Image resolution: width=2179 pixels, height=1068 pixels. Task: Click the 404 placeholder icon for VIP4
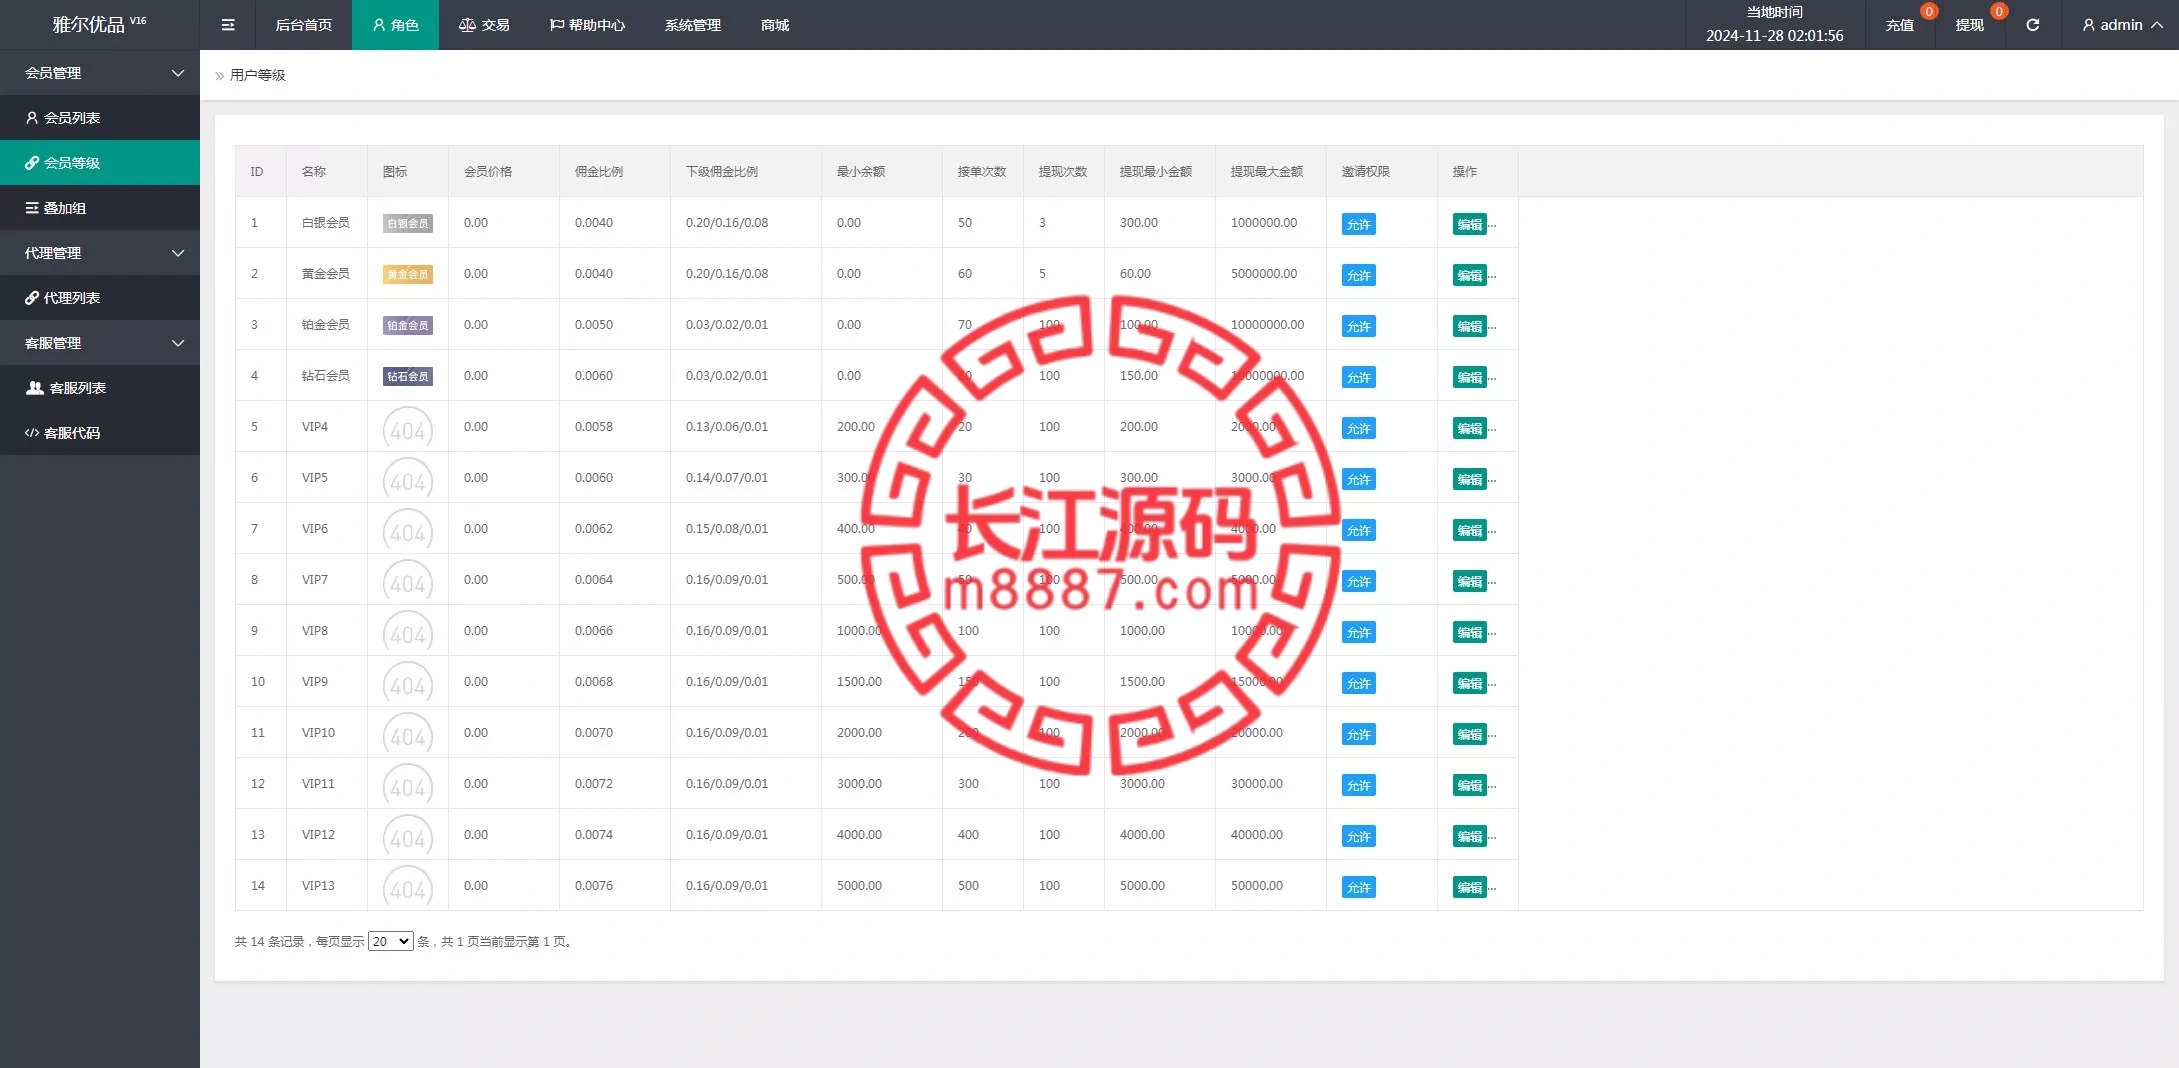coord(408,427)
